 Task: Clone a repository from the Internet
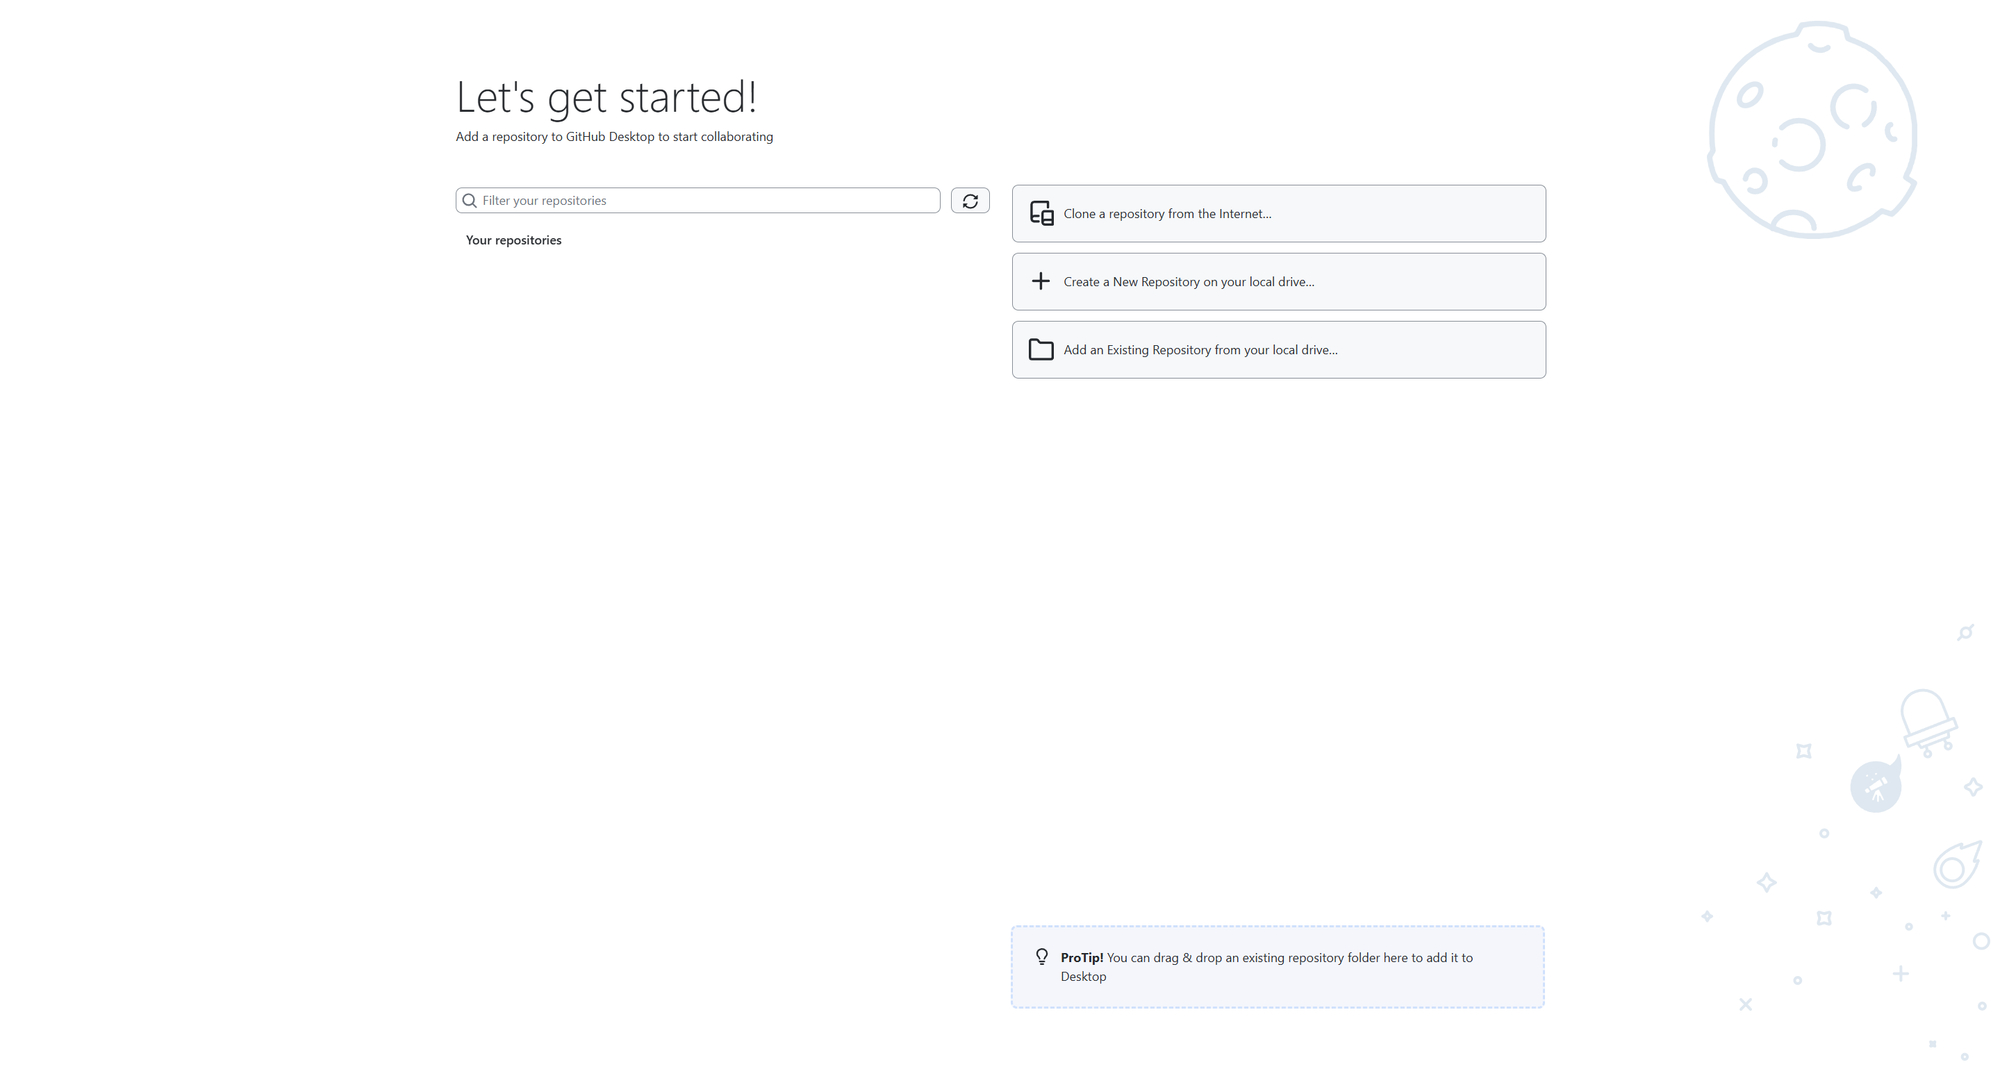pyautogui.click(x=1279, y=213)
